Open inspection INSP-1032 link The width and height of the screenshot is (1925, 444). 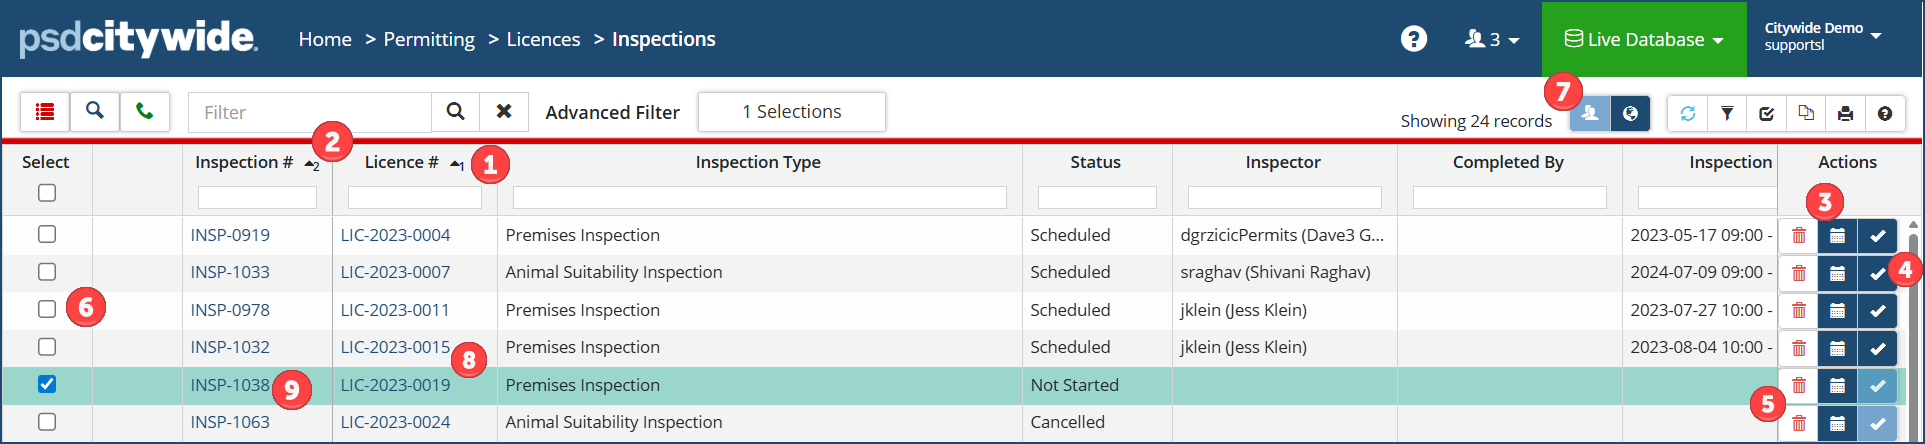pyautogui.click(x=230, y=347)
